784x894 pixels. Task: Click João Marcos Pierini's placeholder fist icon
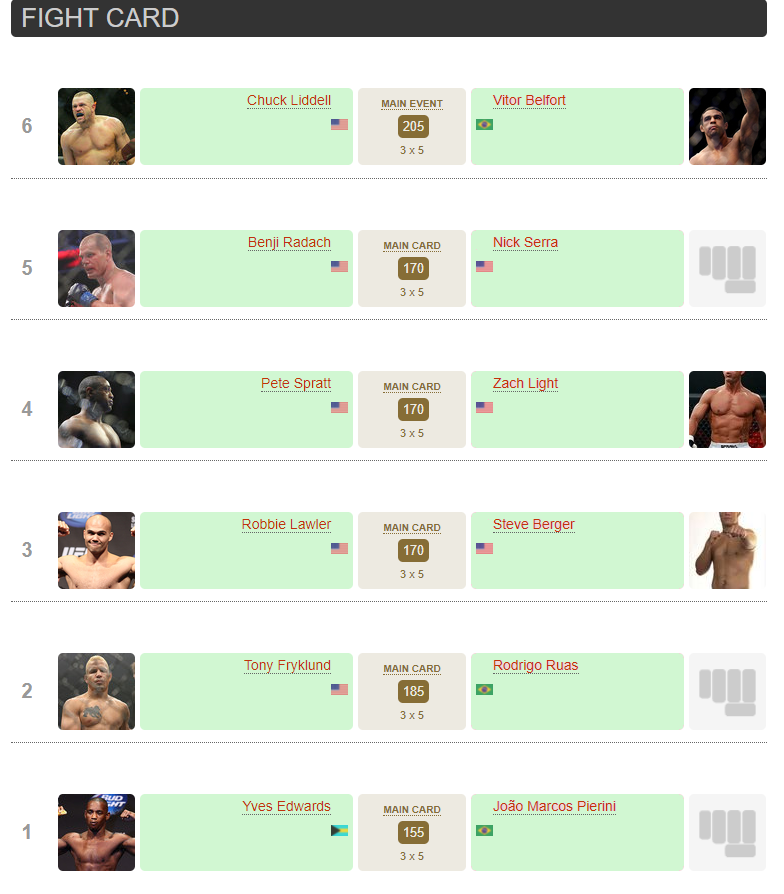727,832
